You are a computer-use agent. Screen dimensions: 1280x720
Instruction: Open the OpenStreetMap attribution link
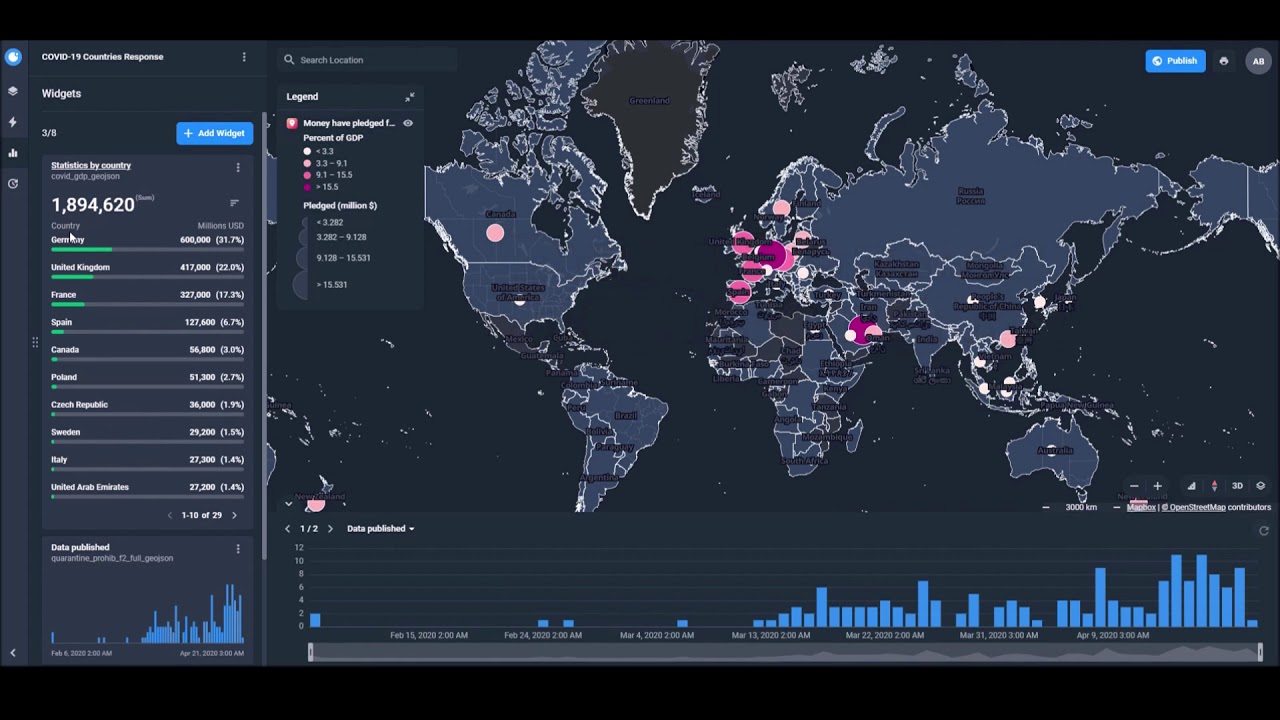click(1196, 507)
